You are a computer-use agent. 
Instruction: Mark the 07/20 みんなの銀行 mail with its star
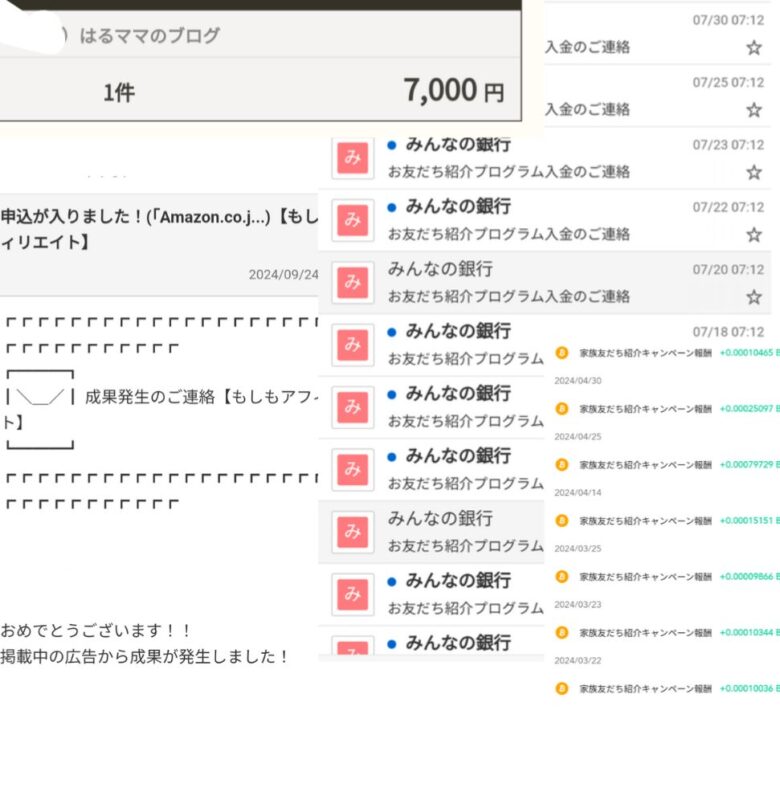753,297
